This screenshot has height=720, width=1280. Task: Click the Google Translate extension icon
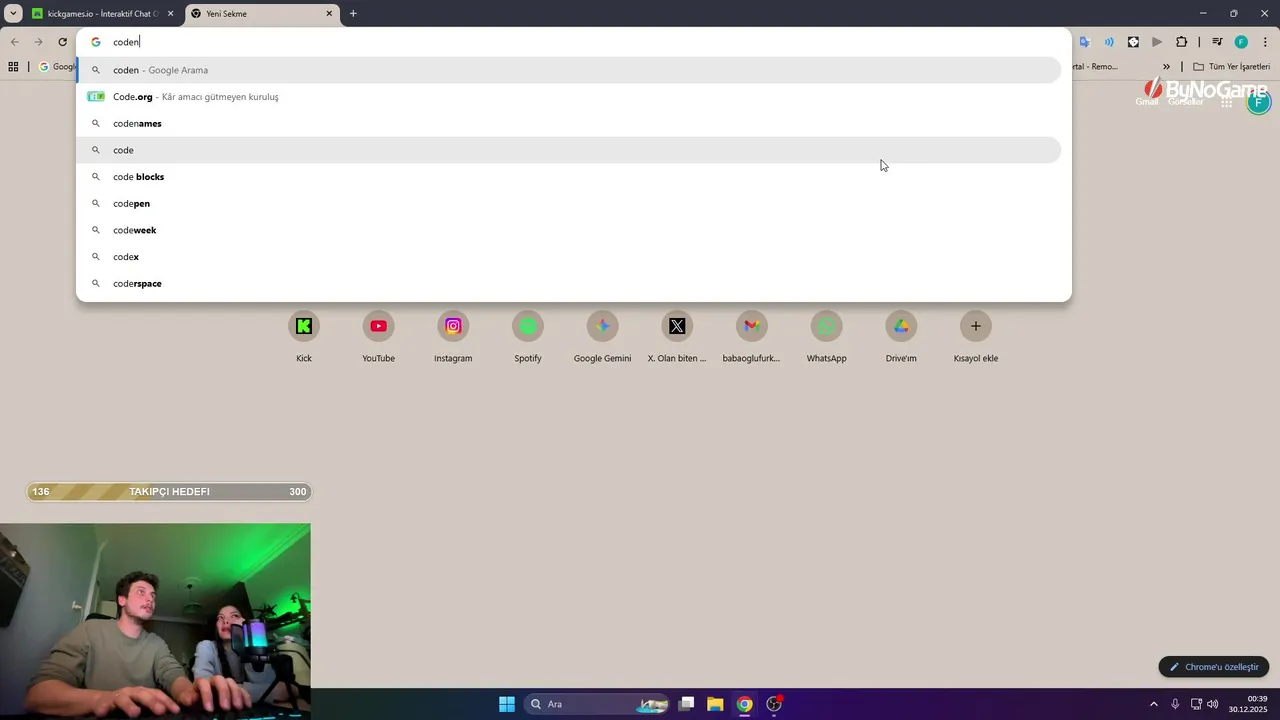point(1084,42)
